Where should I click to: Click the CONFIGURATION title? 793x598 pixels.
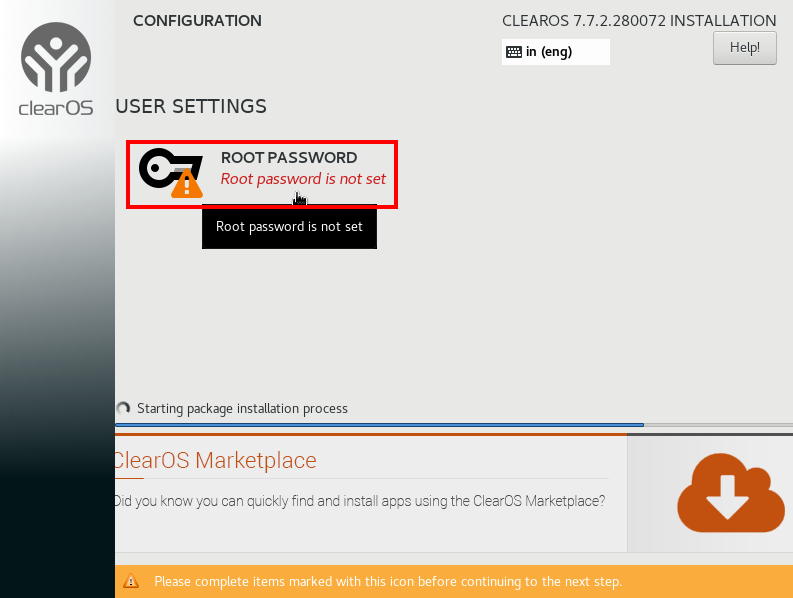tap(197, 21)
